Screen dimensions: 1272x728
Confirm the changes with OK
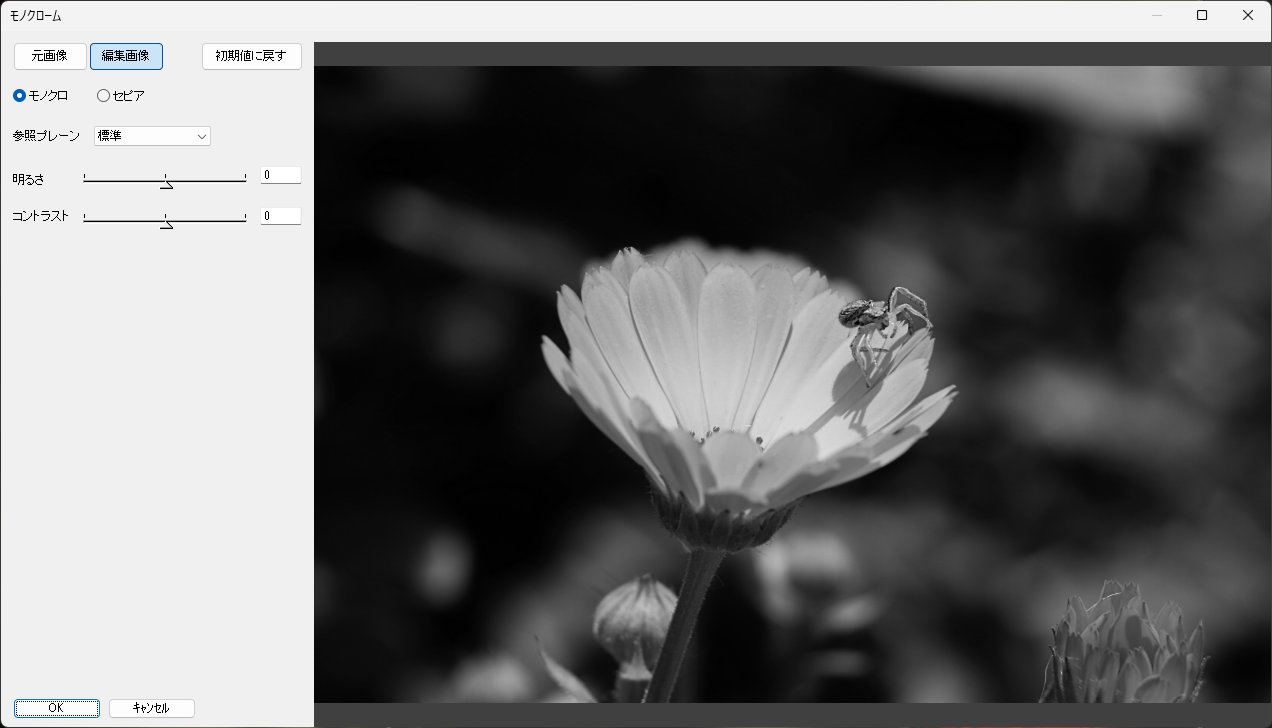56,708
